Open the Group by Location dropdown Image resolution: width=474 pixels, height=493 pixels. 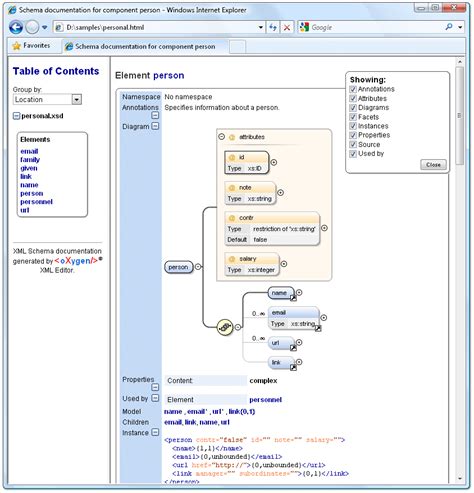[x=77, y=99]
